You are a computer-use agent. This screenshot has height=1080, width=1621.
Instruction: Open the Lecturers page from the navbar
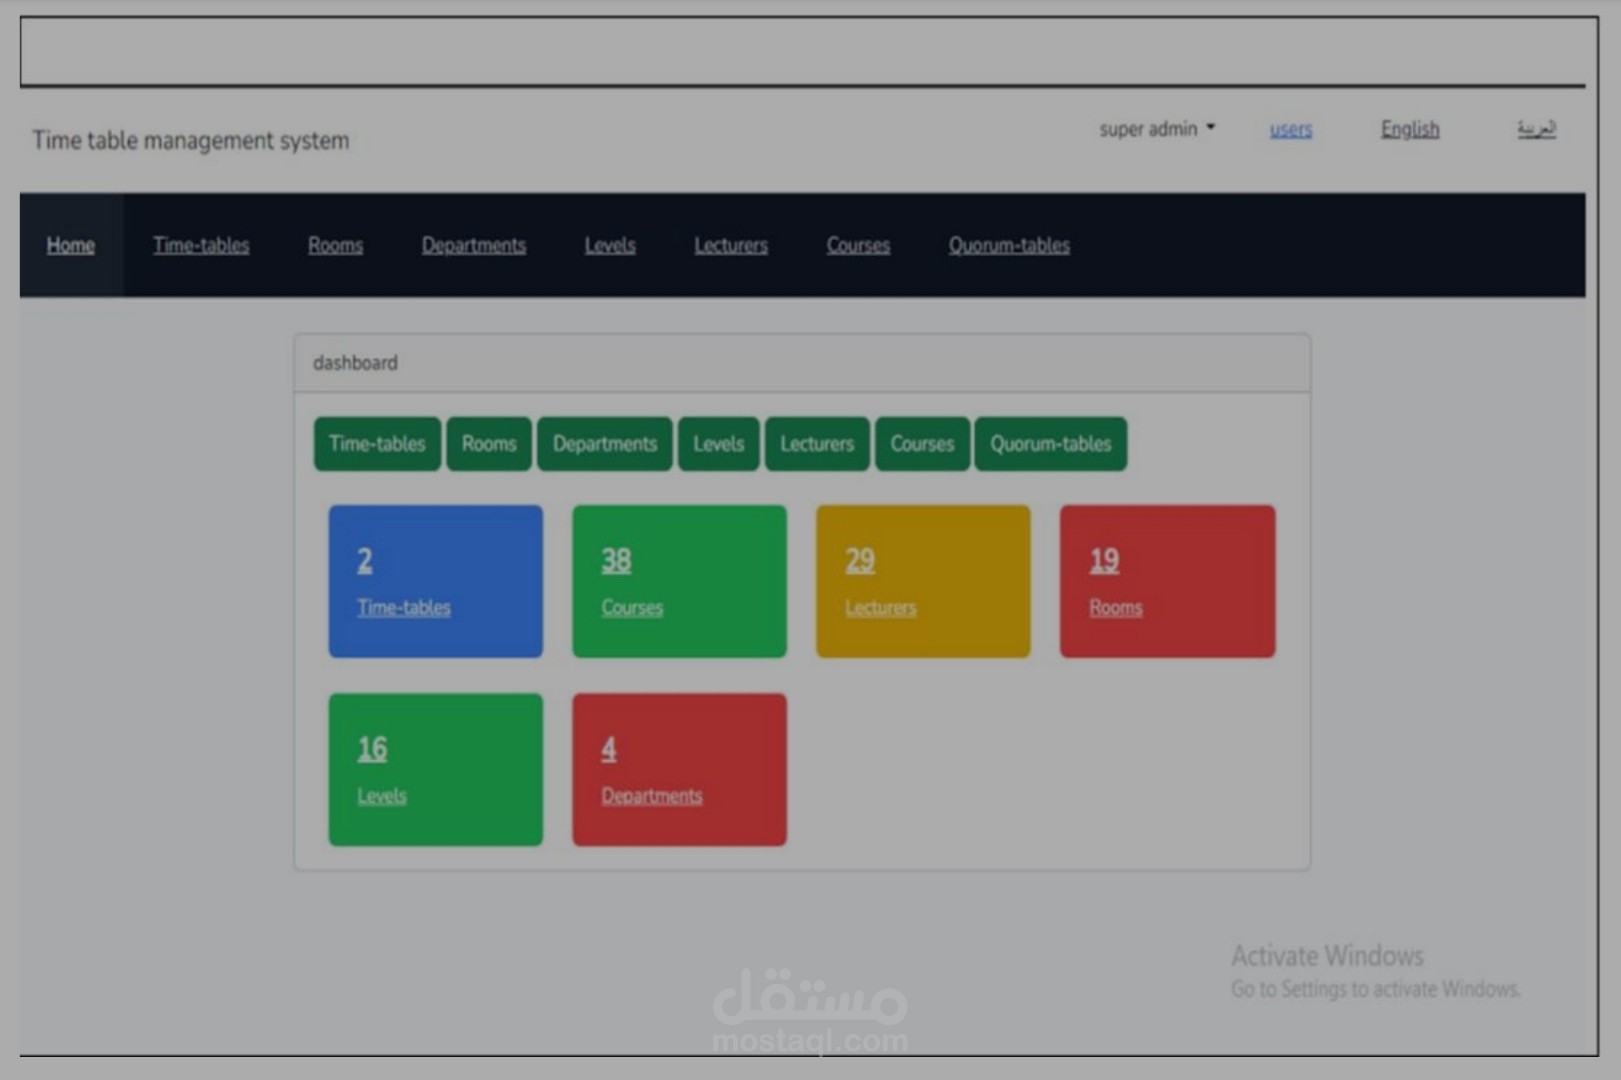click(731, 245)
